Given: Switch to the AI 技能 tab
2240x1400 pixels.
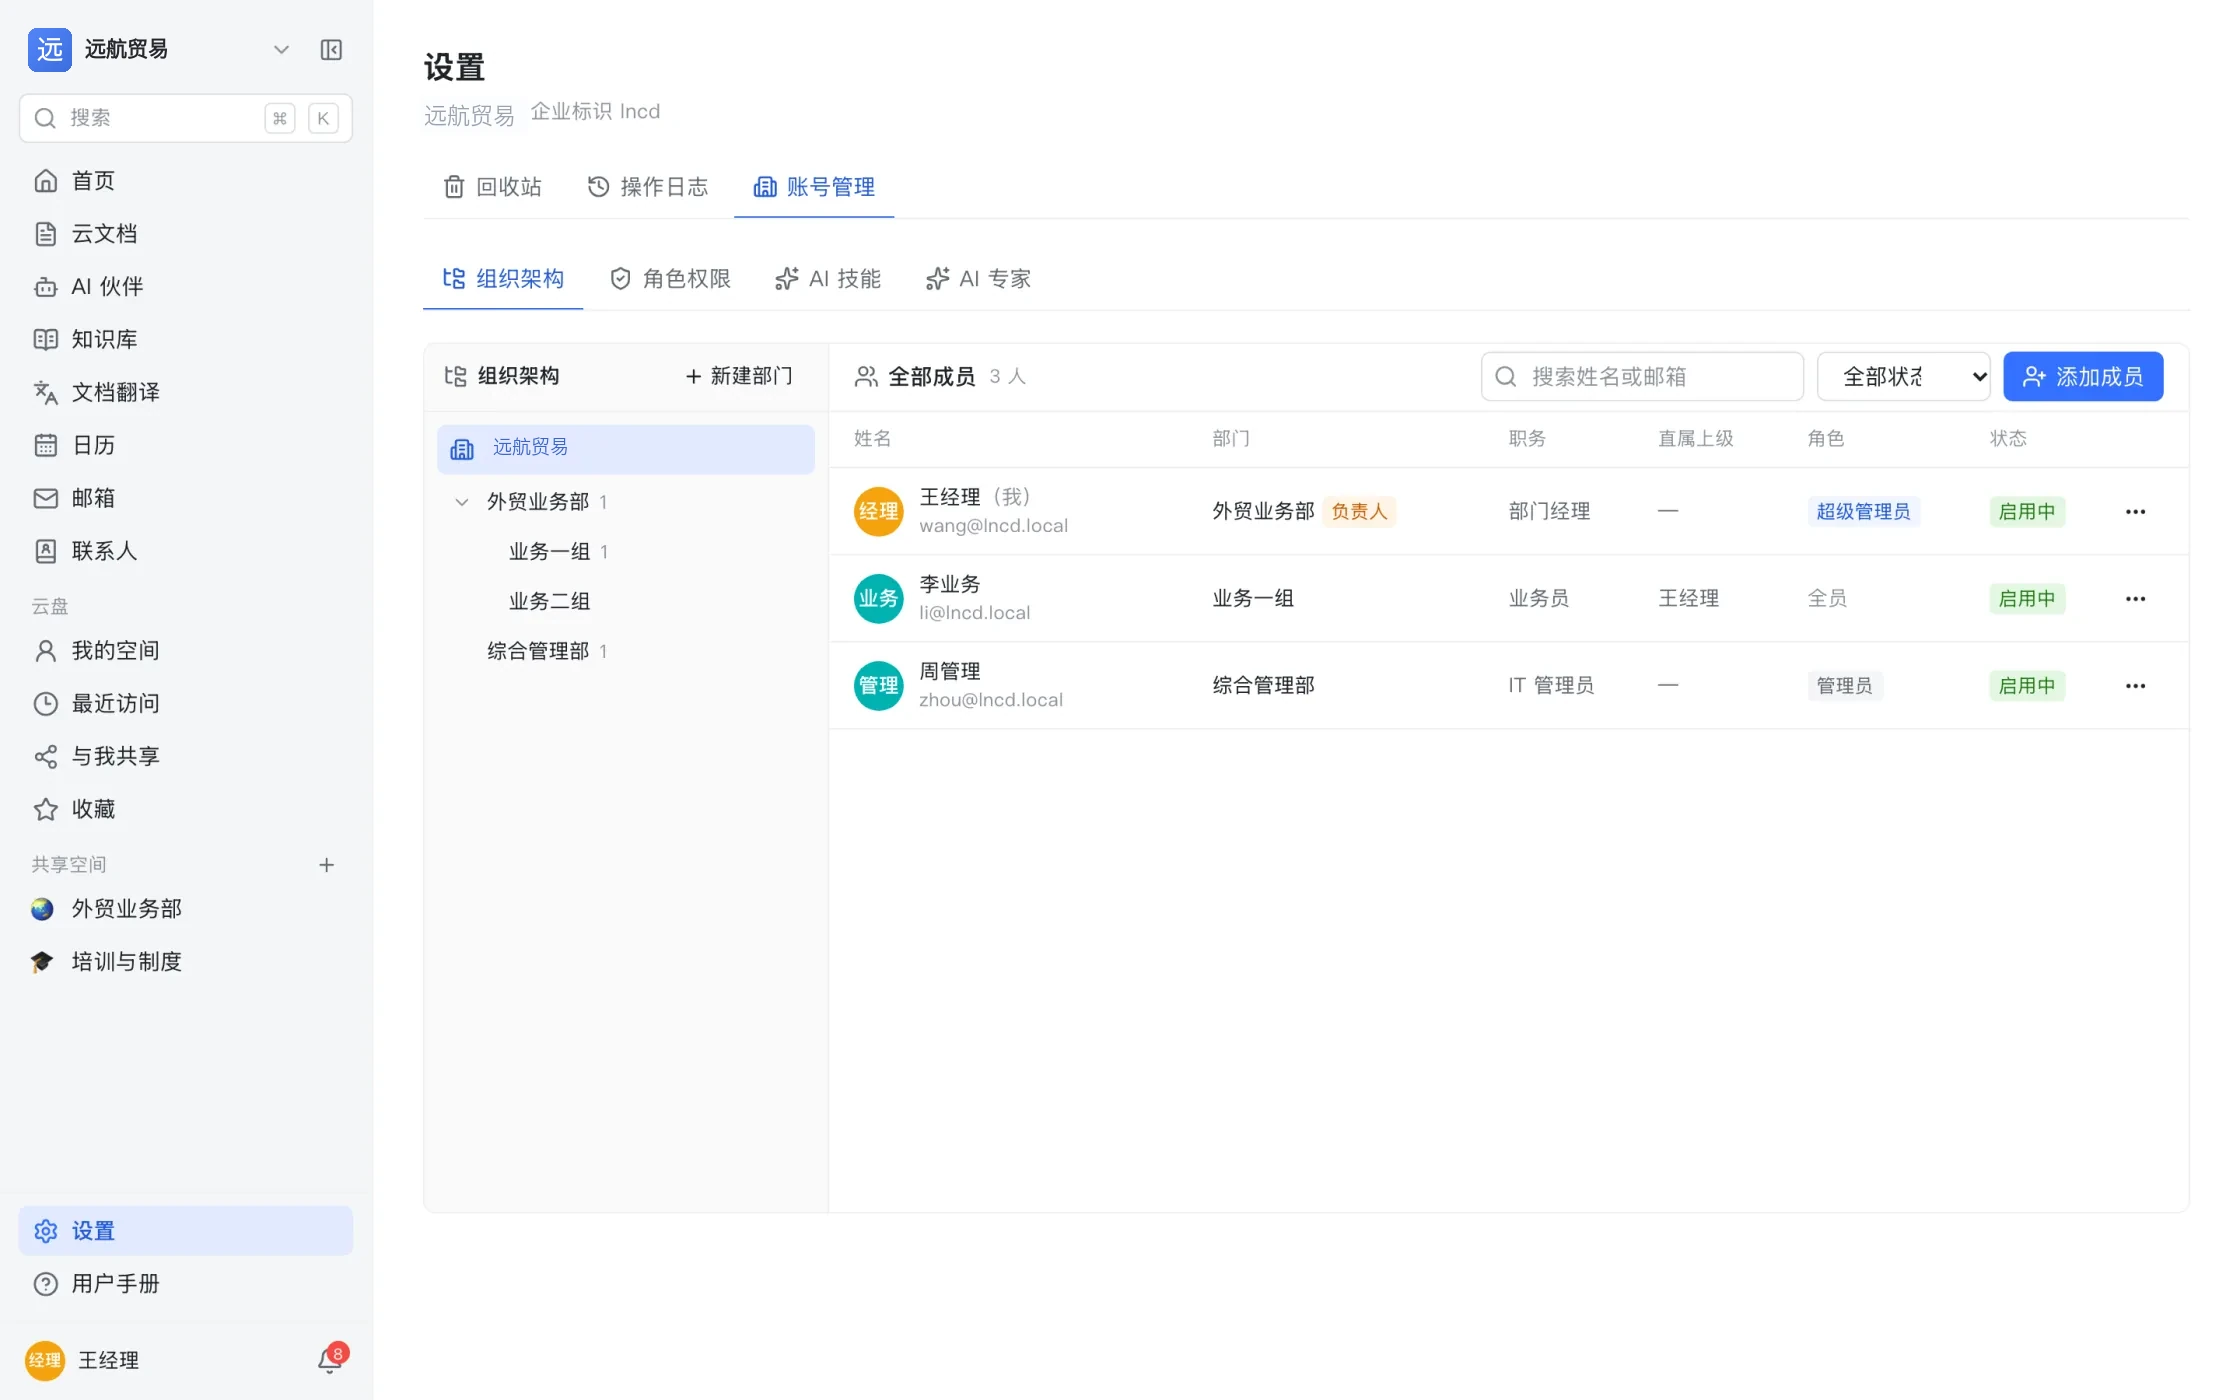Looking at the screenshot, I should pyautogui.click(x=828, y=279).
